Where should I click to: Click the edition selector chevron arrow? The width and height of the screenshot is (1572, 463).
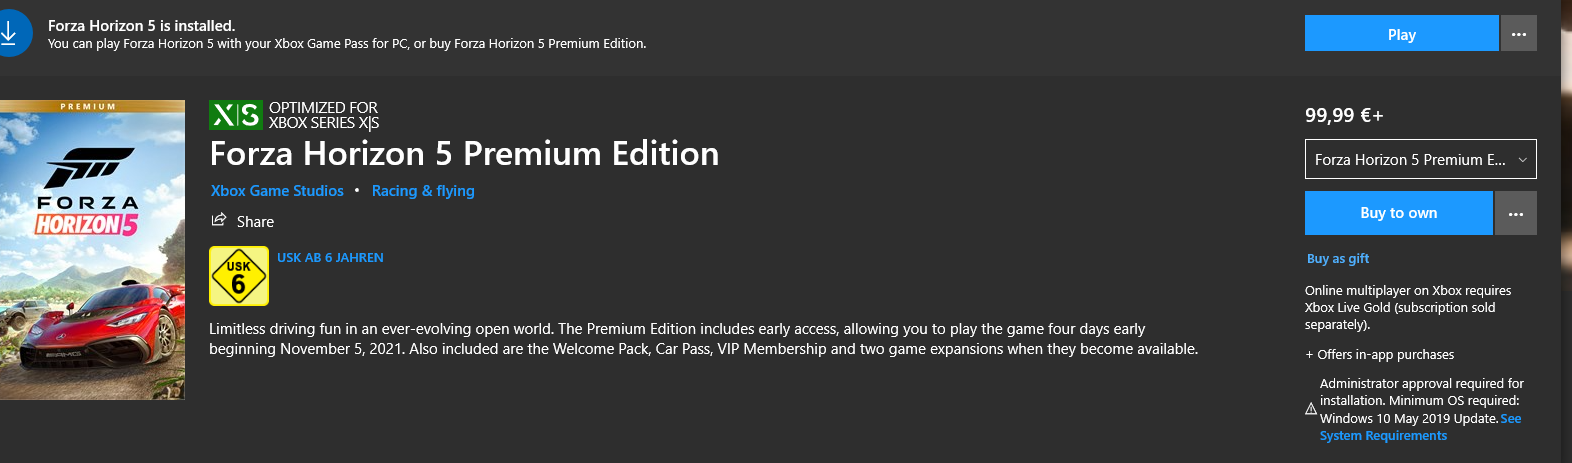1522,160
